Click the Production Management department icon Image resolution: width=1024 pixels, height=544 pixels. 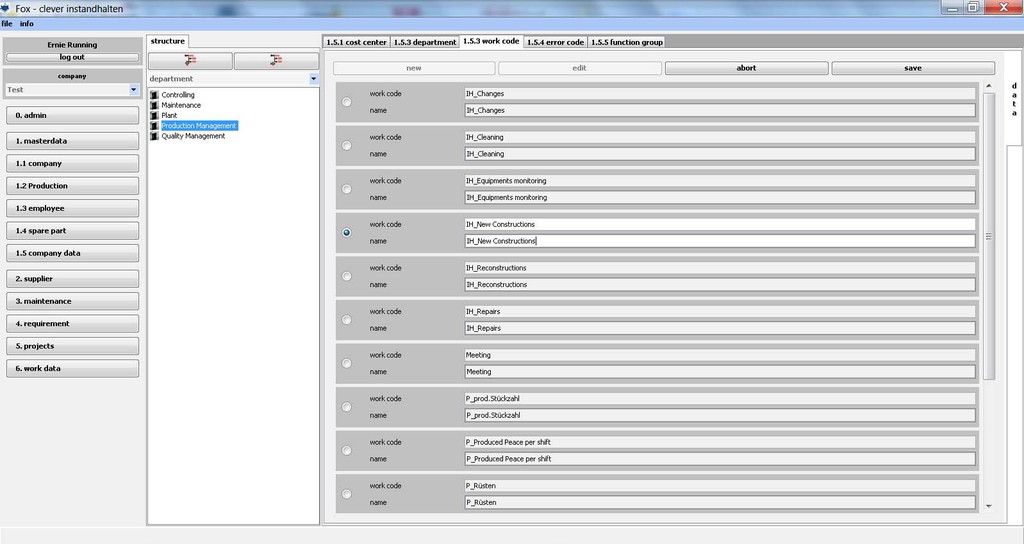pos(154,126)
